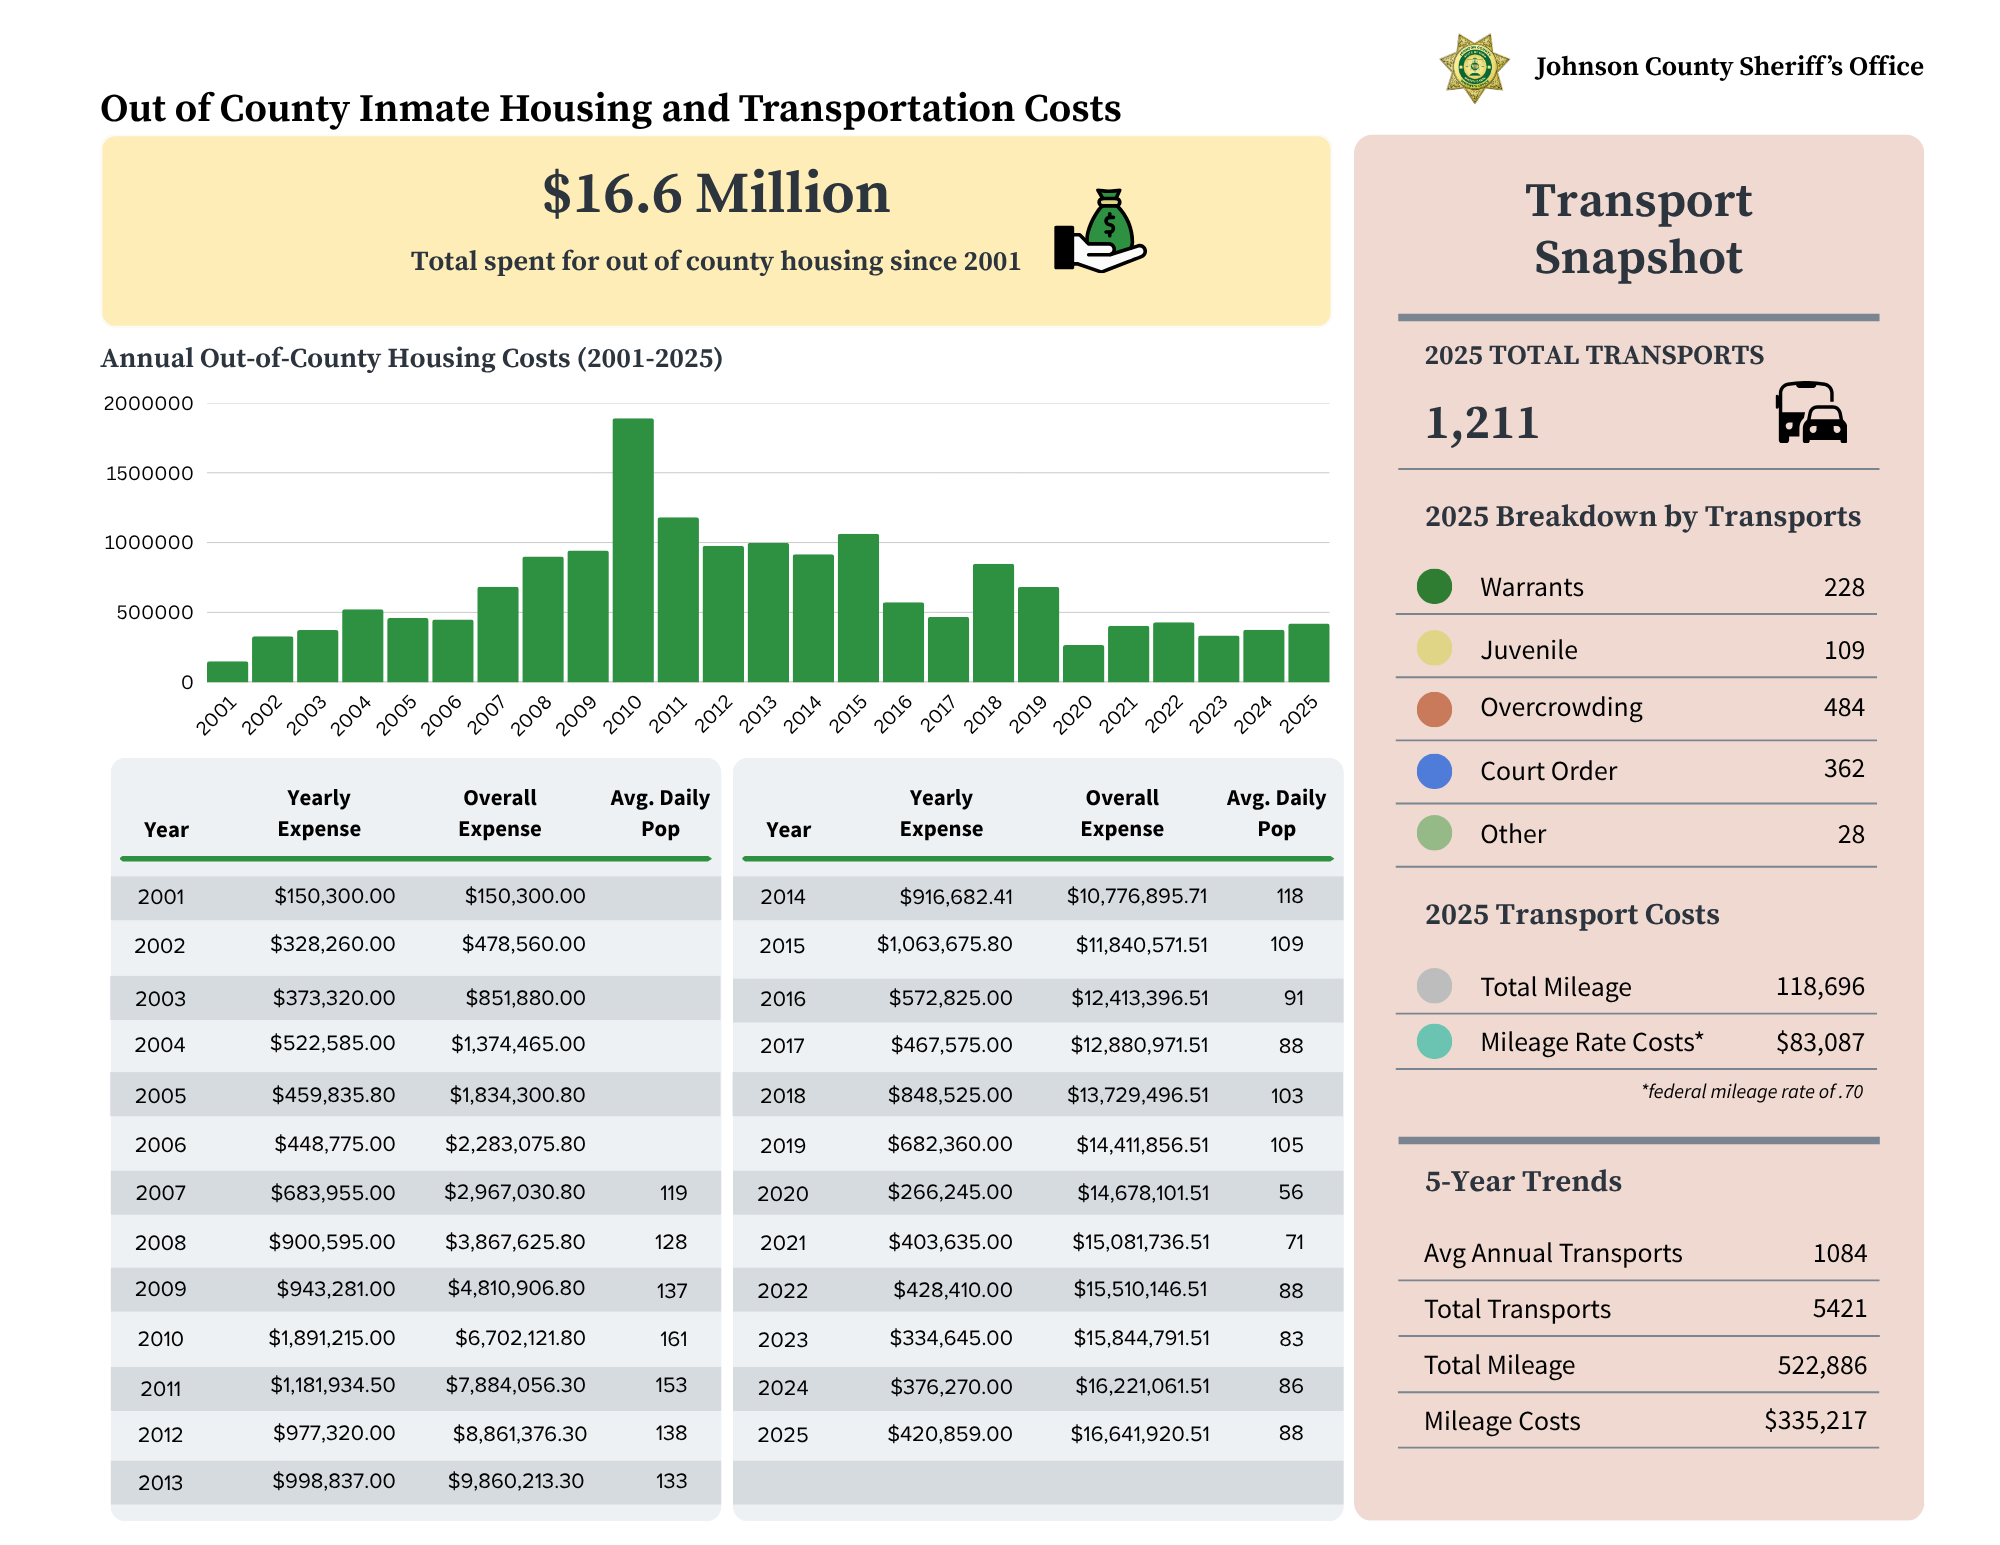Click the Court Order count 362
This screenshot has height=1545, width=2000.
1844,768
